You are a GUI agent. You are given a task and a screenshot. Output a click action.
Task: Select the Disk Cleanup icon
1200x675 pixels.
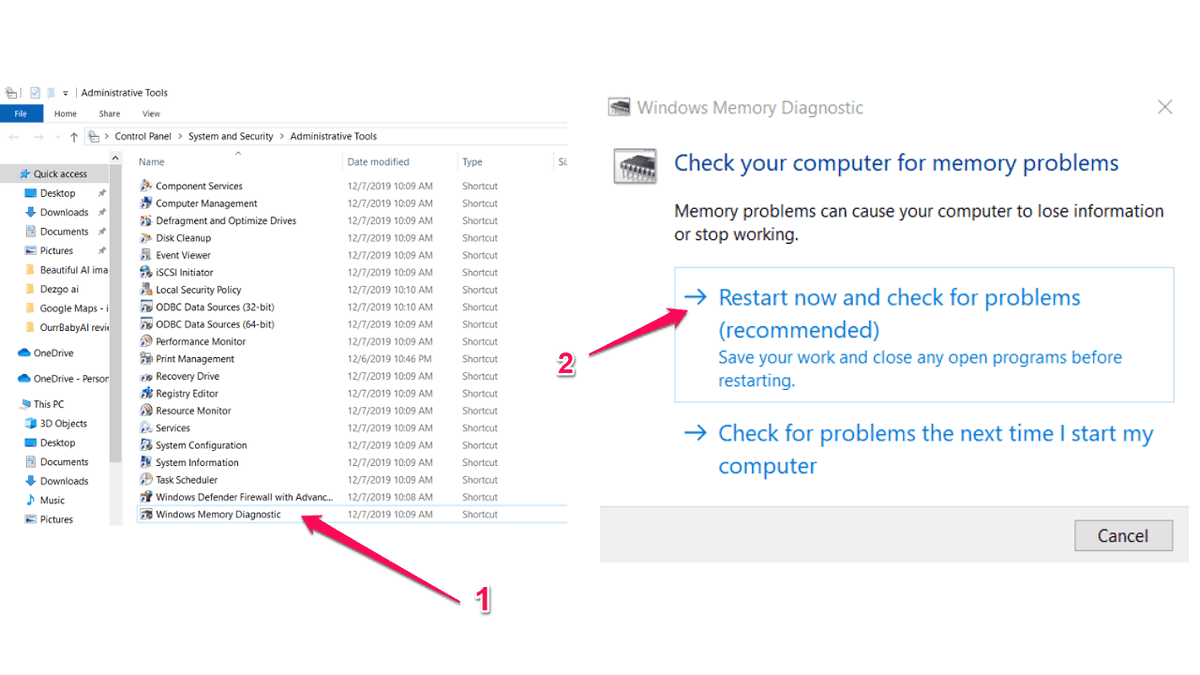146,238
